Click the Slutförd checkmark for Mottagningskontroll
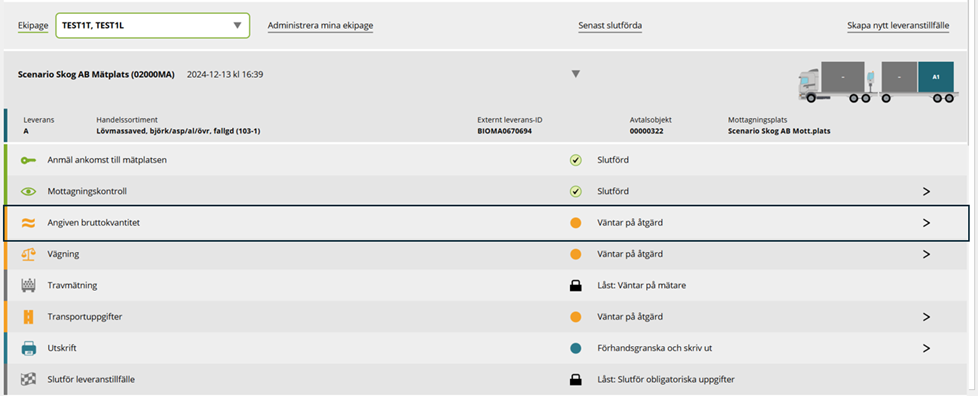Image resolution: width=978 pixels, height=396 pixels. 575,191
